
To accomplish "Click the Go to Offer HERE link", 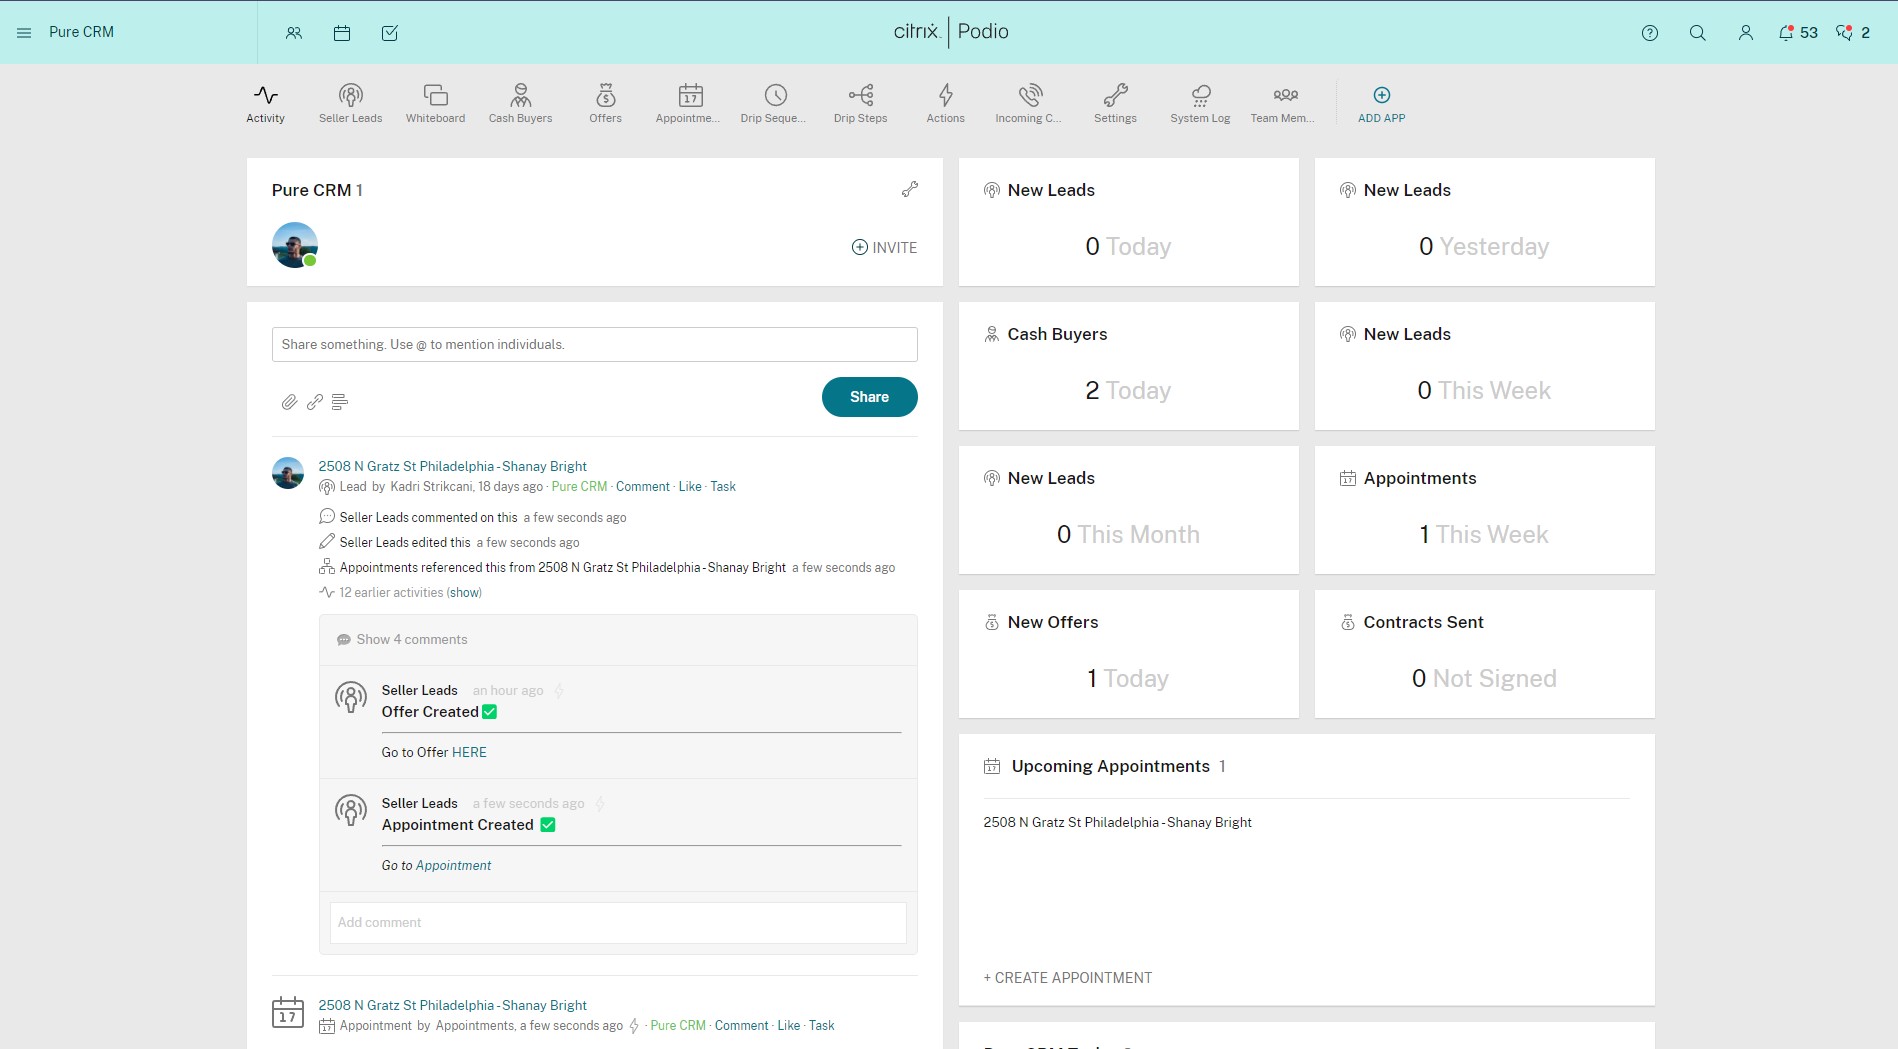I will (469, 753).
